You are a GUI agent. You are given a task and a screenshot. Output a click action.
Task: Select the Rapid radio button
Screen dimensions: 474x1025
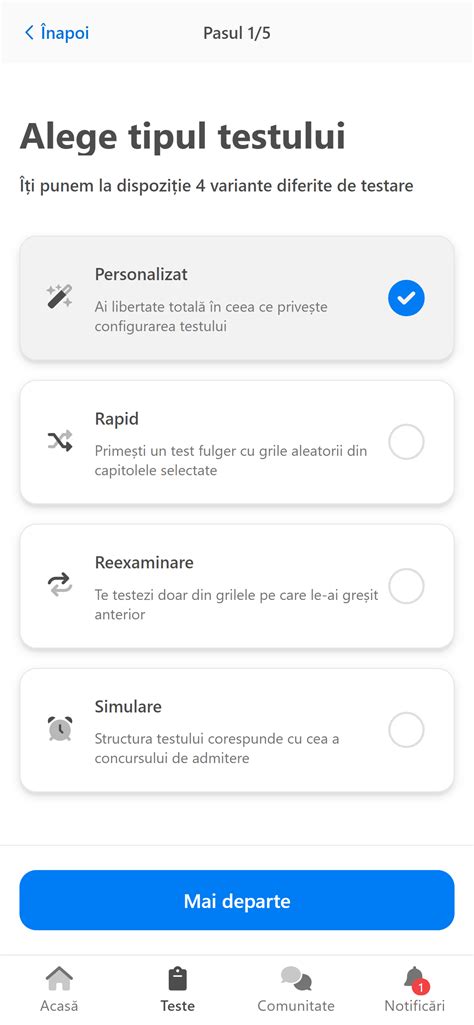[406, 442]
